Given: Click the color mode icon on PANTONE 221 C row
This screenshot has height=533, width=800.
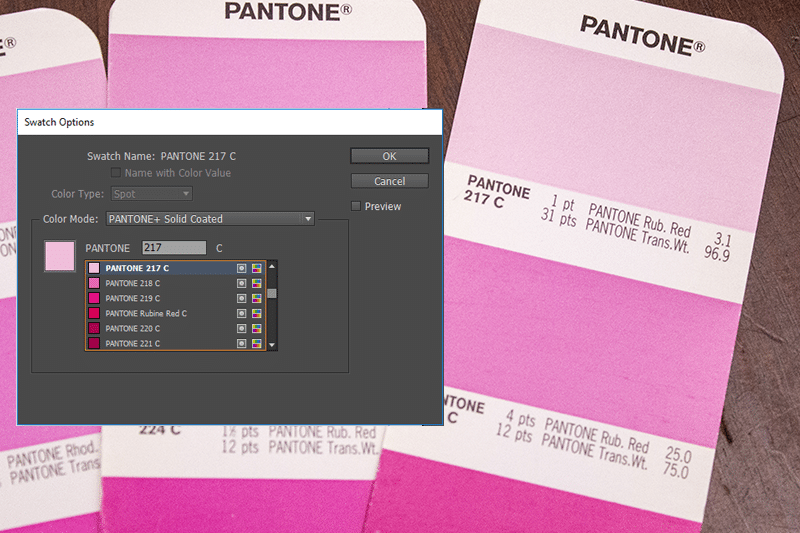Looking at the screenshot, I should (256, 343).
